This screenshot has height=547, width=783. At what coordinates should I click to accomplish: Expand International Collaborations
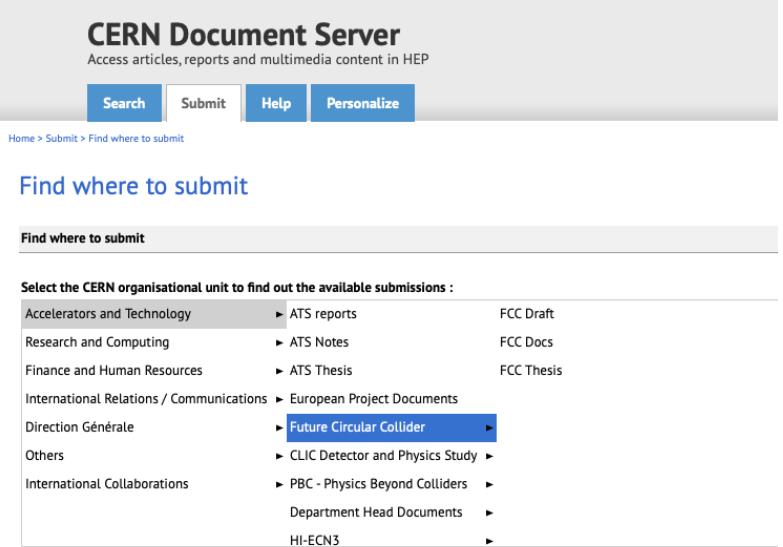(x=107, y=484)
